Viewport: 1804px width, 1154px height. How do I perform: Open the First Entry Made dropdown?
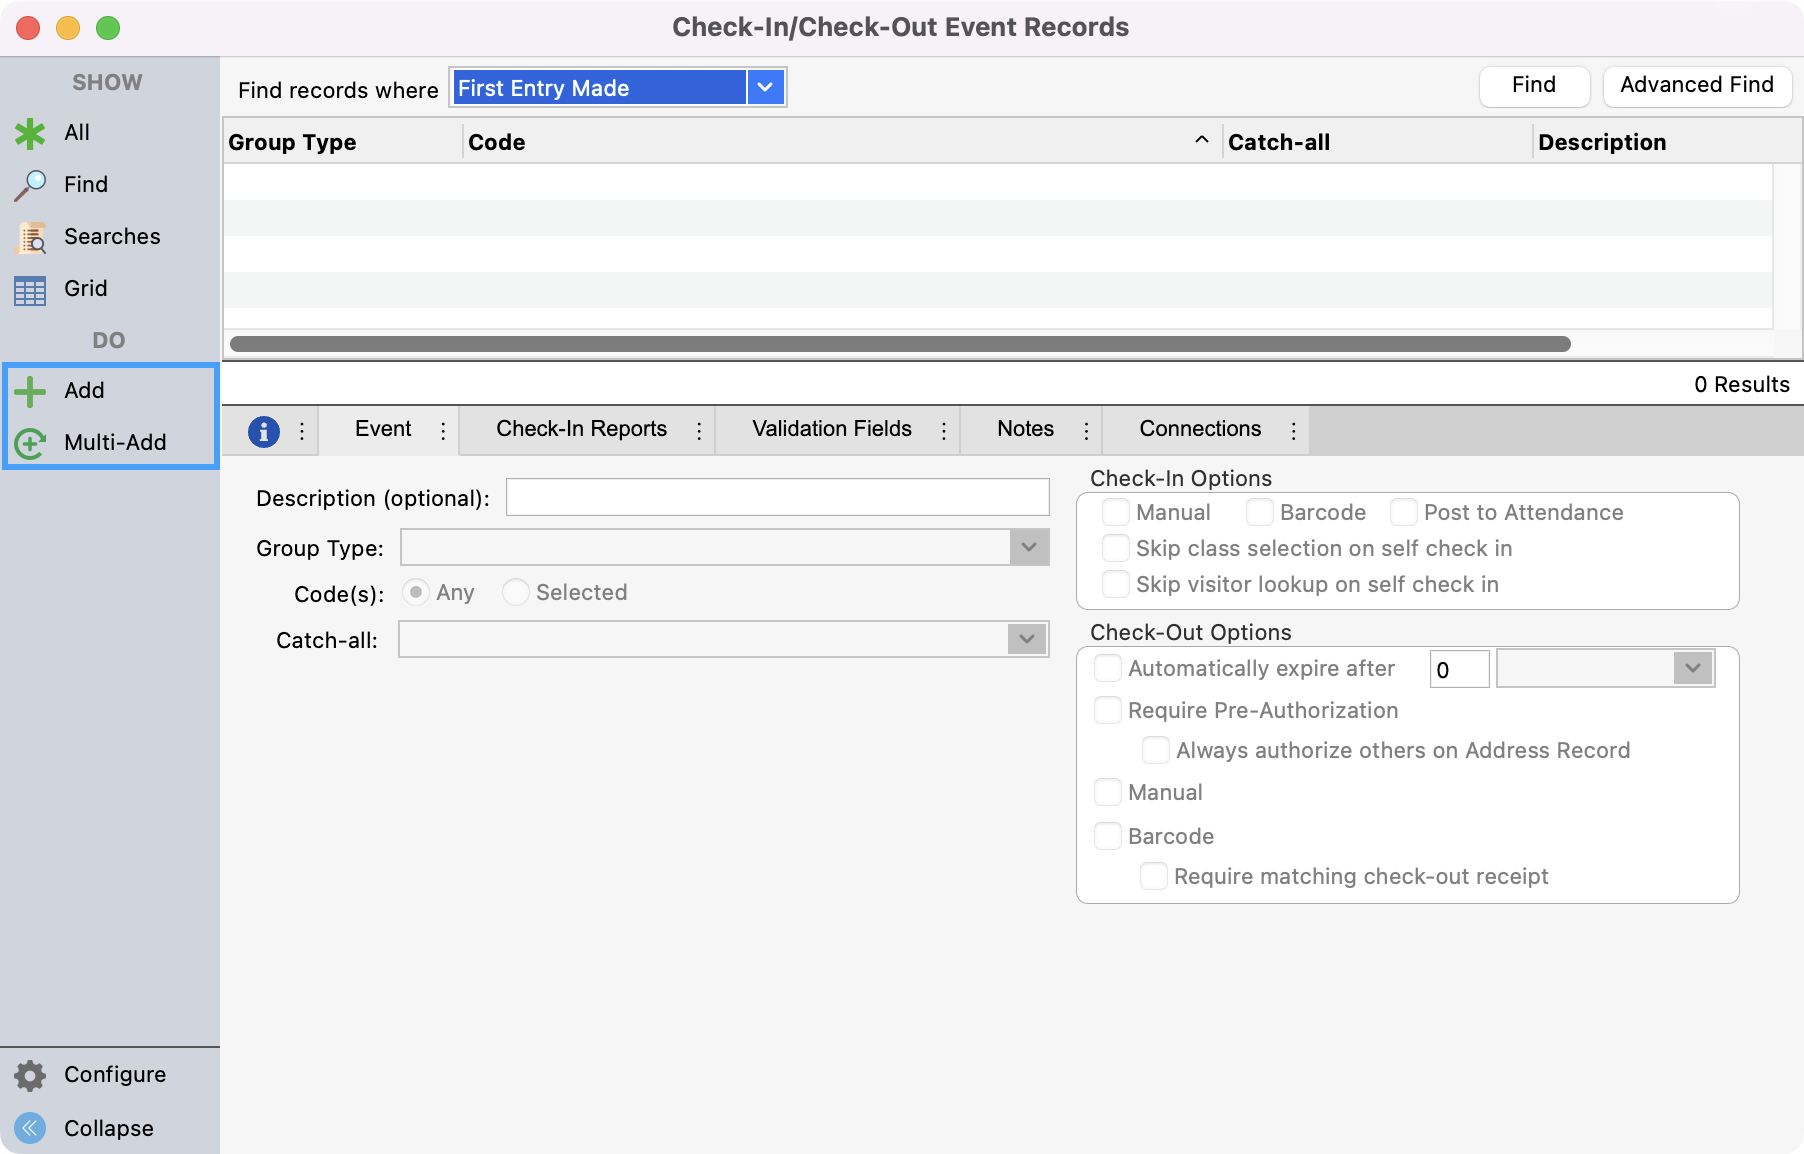click(763, 88)
